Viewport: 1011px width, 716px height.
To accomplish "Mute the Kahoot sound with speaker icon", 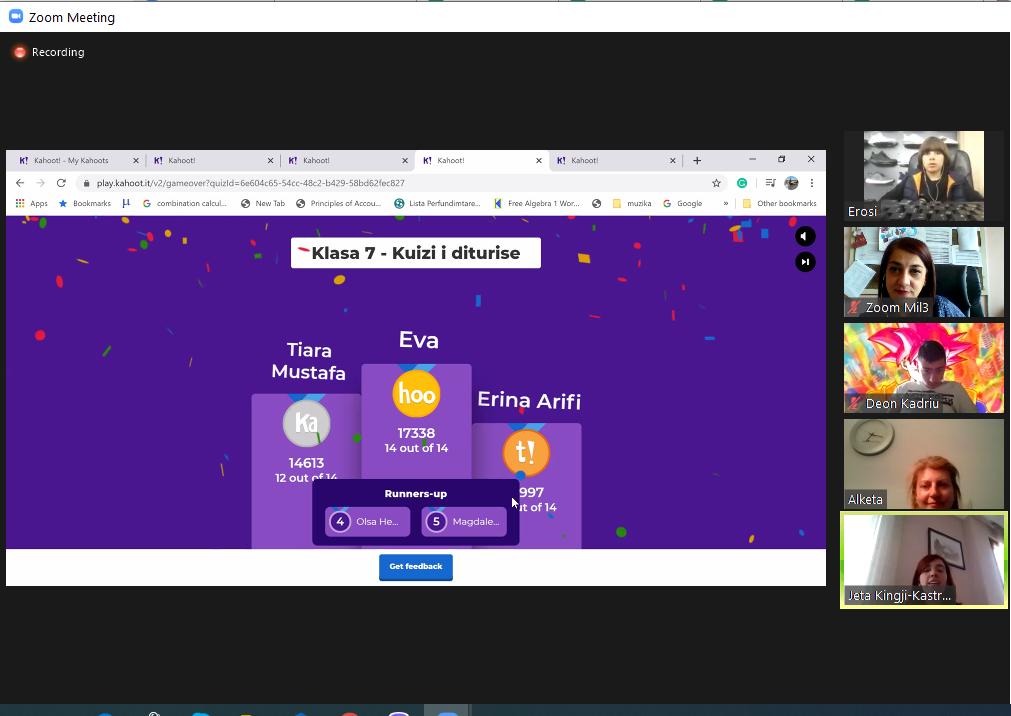I will coord(805,237).
